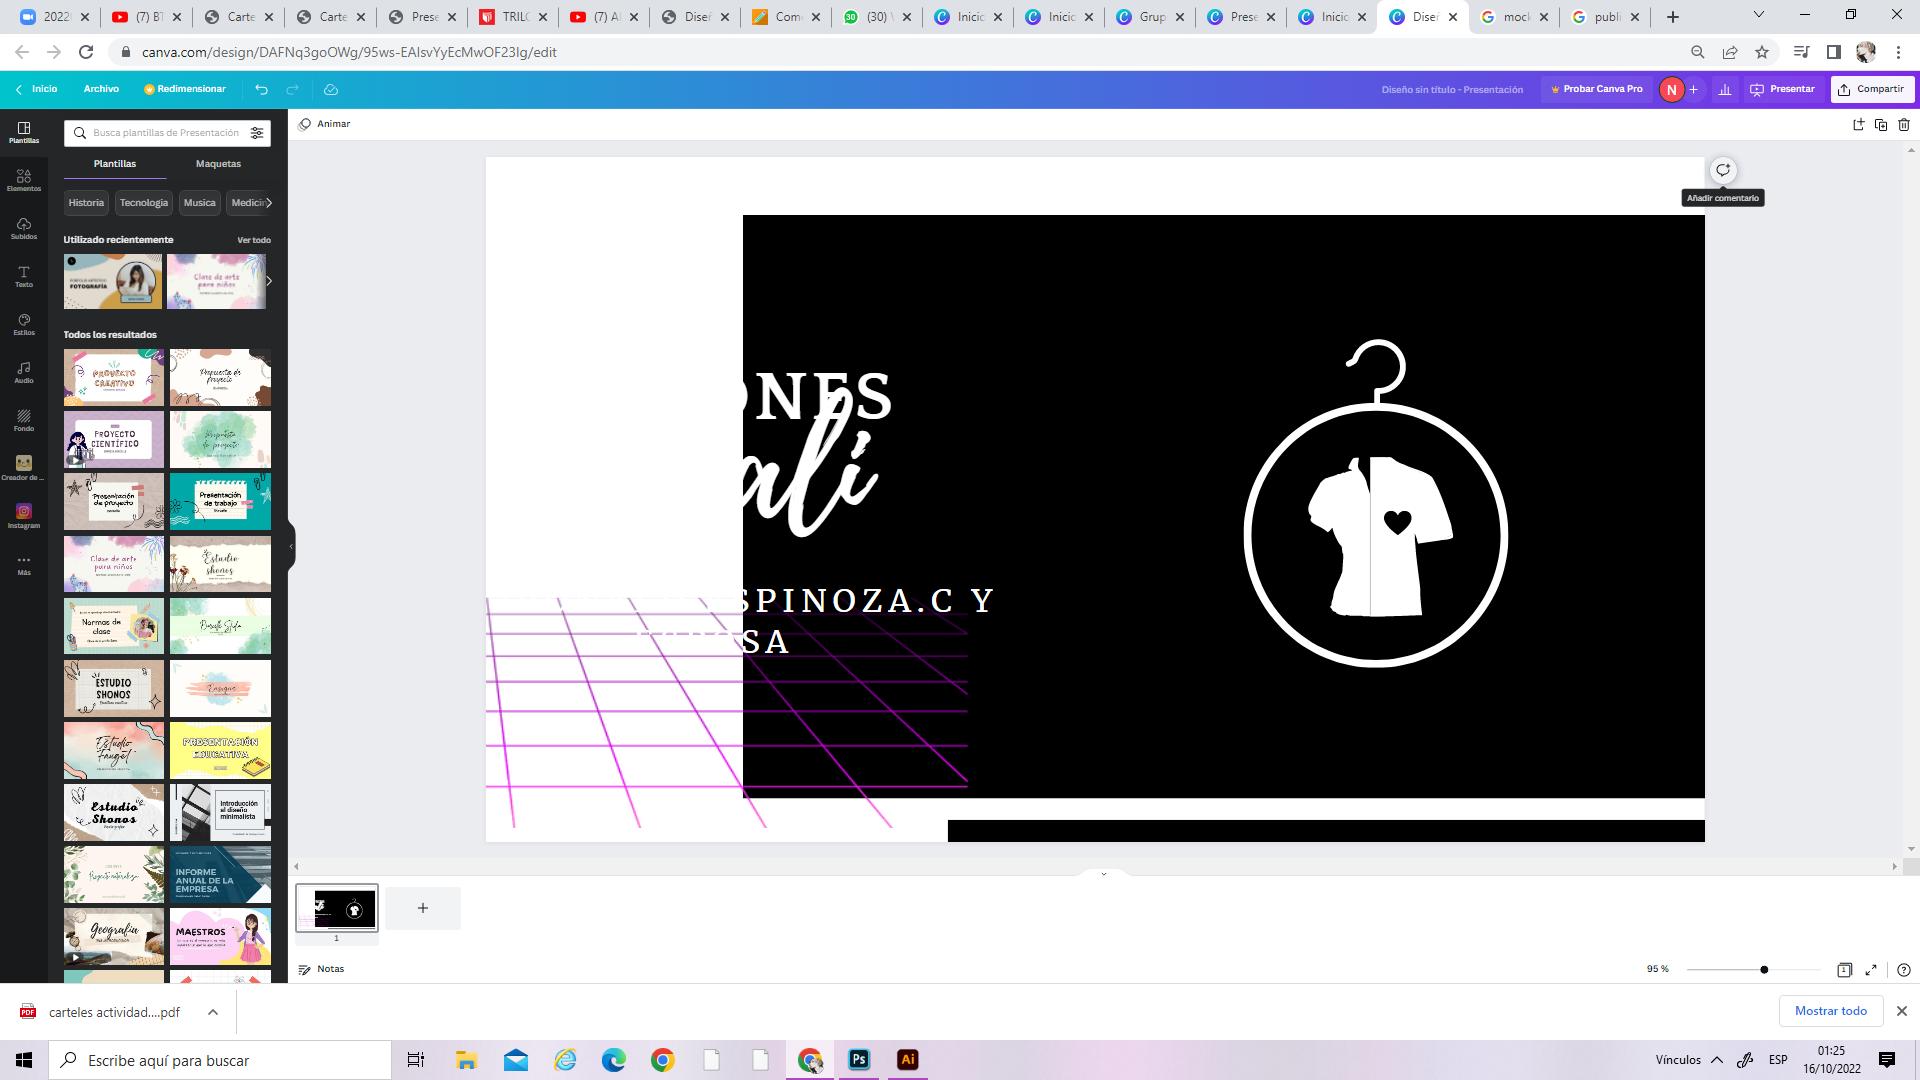This screenshot has height=1080, width=1920.
Task: Open the Instagram sidebar app
Action: click(24, 516)
